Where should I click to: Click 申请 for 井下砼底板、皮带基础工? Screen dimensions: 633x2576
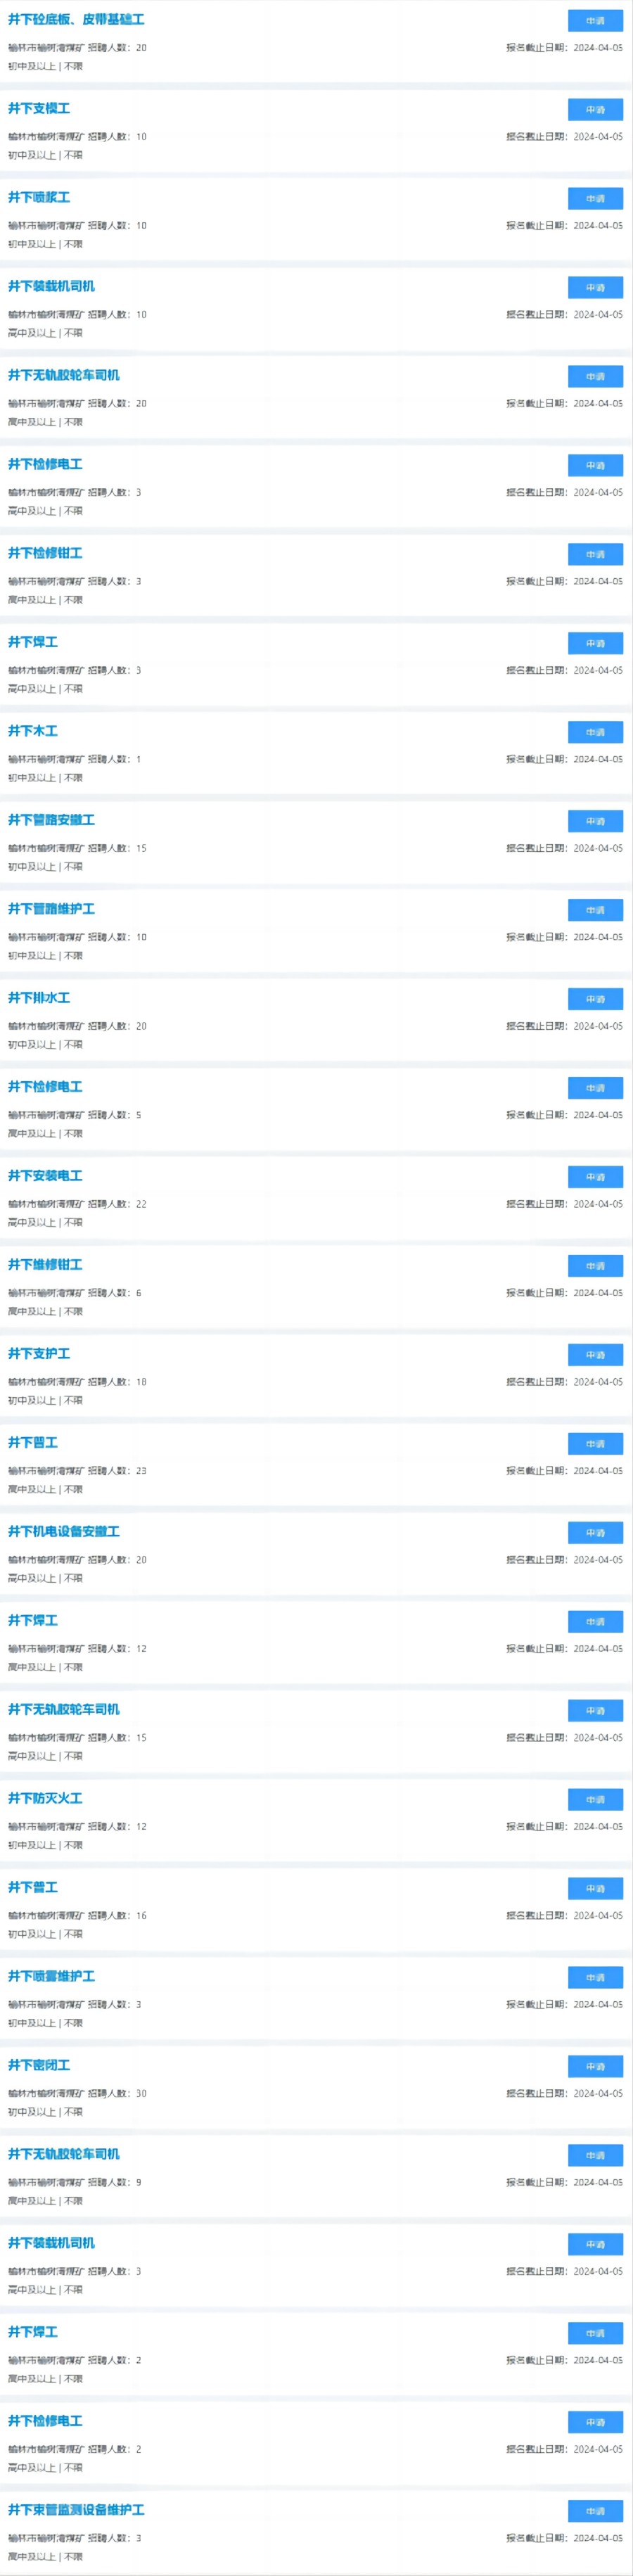pyautogui.click(x=595, y=21)
